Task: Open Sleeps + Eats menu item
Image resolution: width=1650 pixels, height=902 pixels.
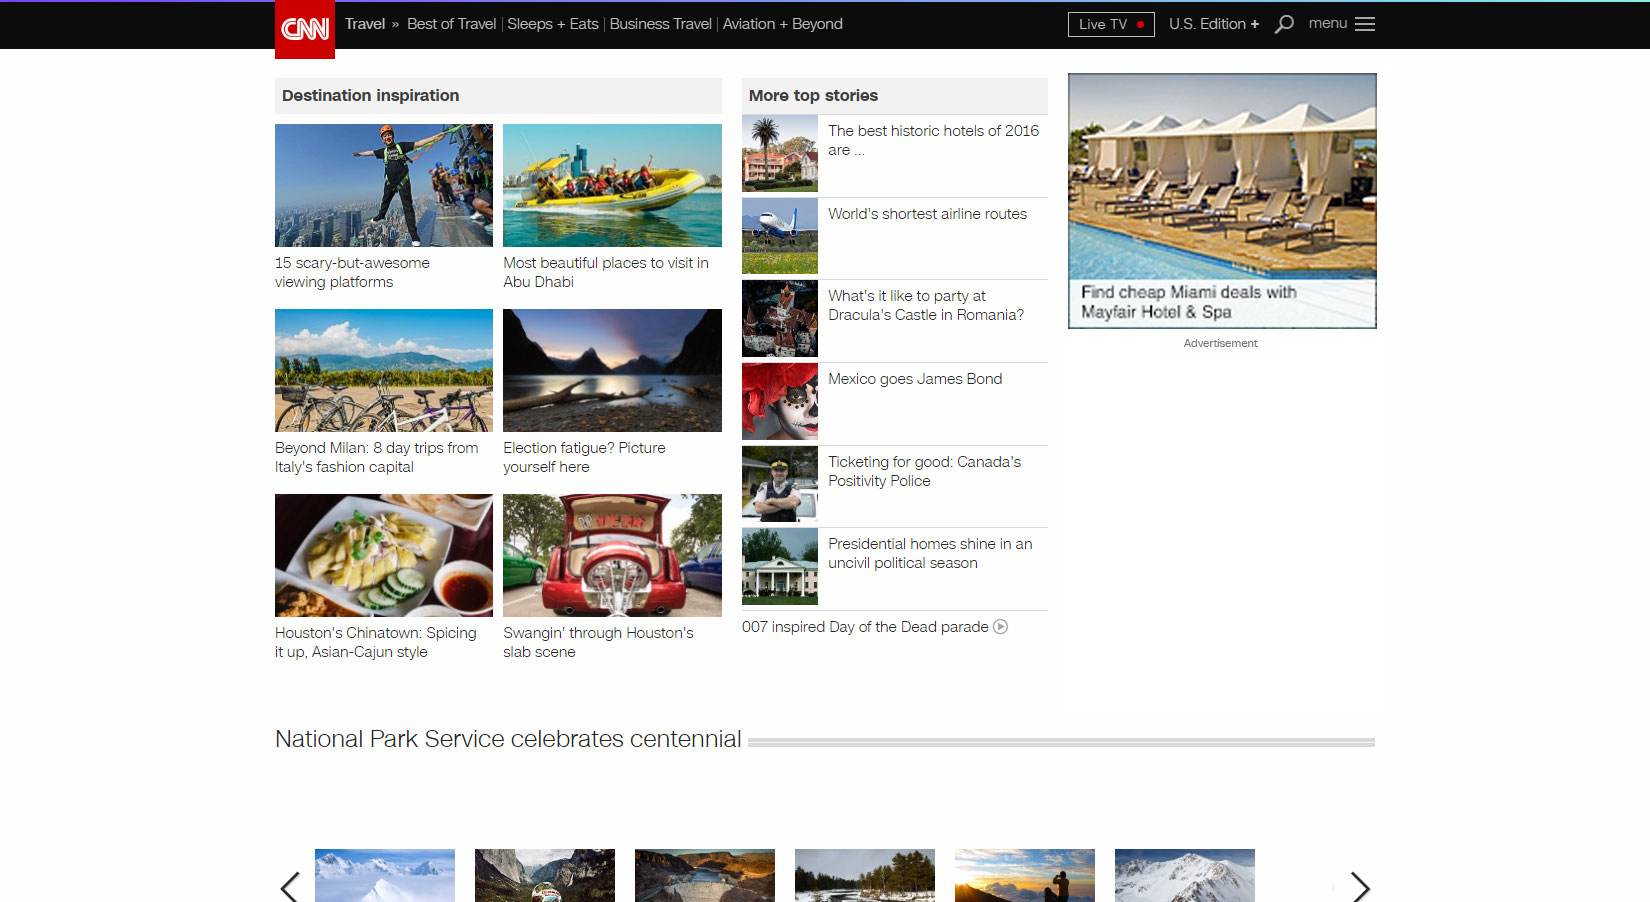Action: click(x=553, y=24)
